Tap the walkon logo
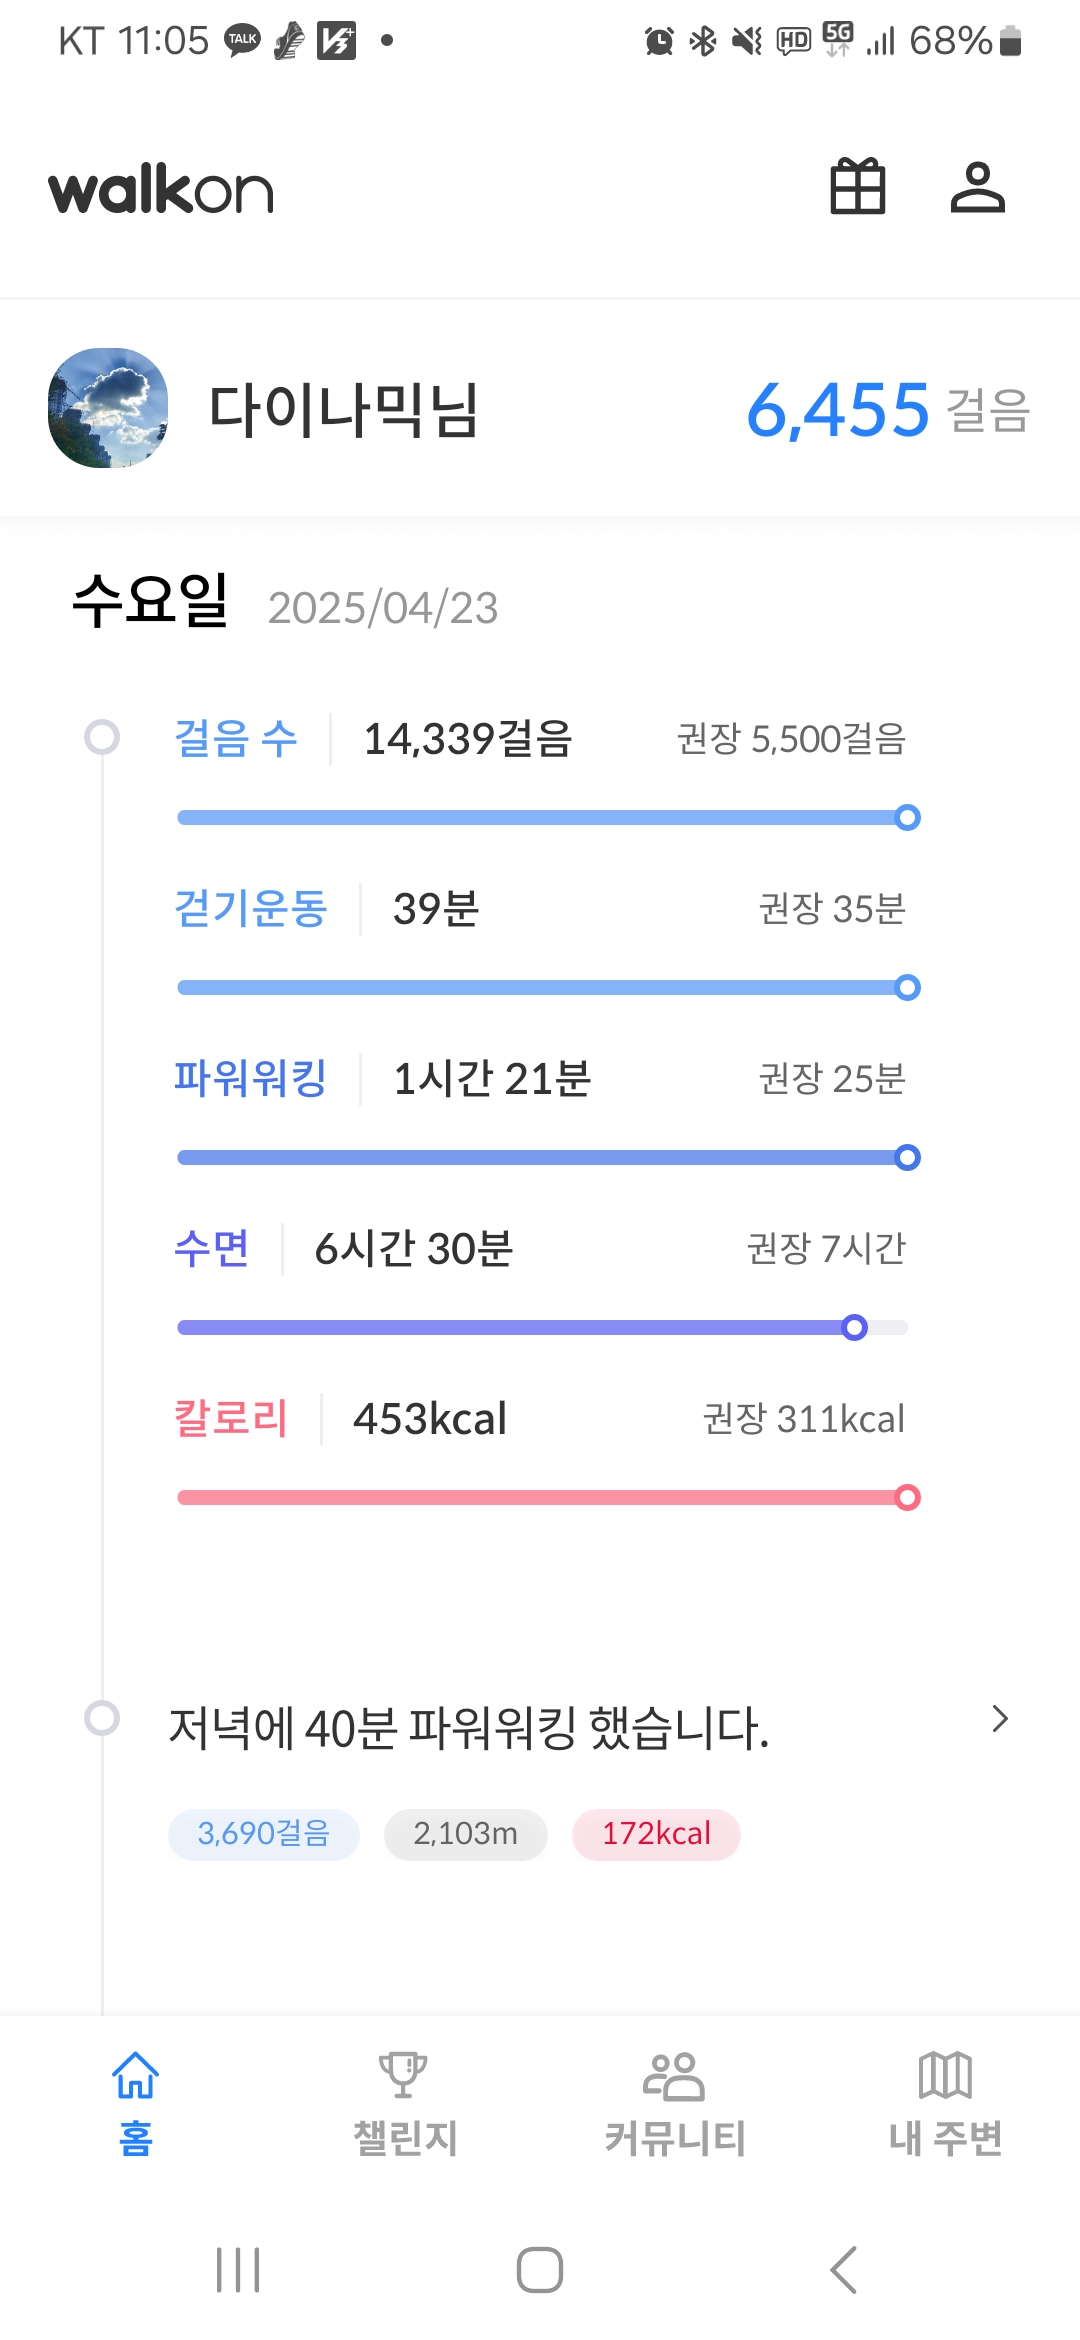Screen dimensions: 1080x2340 tap(161, 190)
